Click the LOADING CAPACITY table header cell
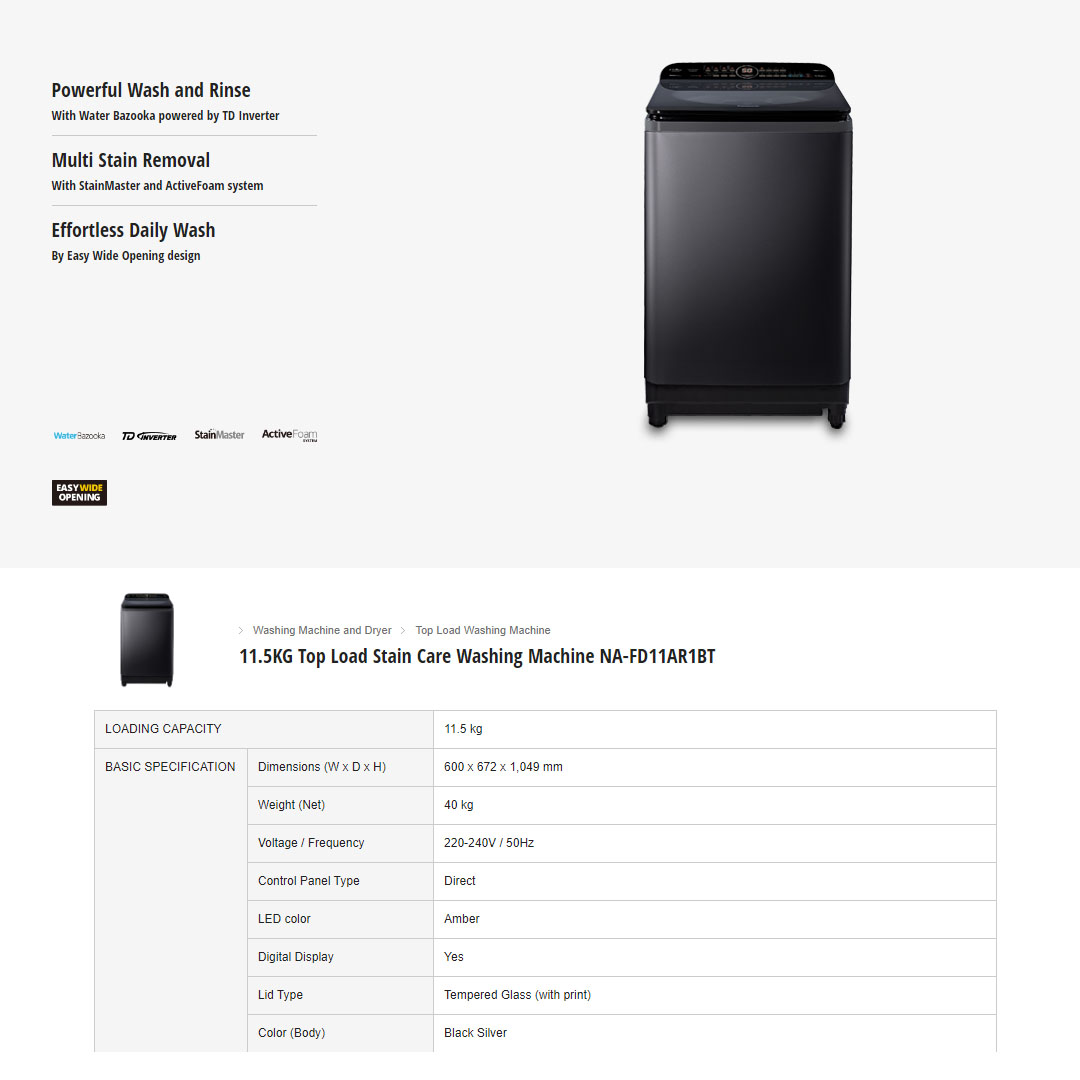The height and width of the screenshot is (1080, 1080). tap(163, 729)
